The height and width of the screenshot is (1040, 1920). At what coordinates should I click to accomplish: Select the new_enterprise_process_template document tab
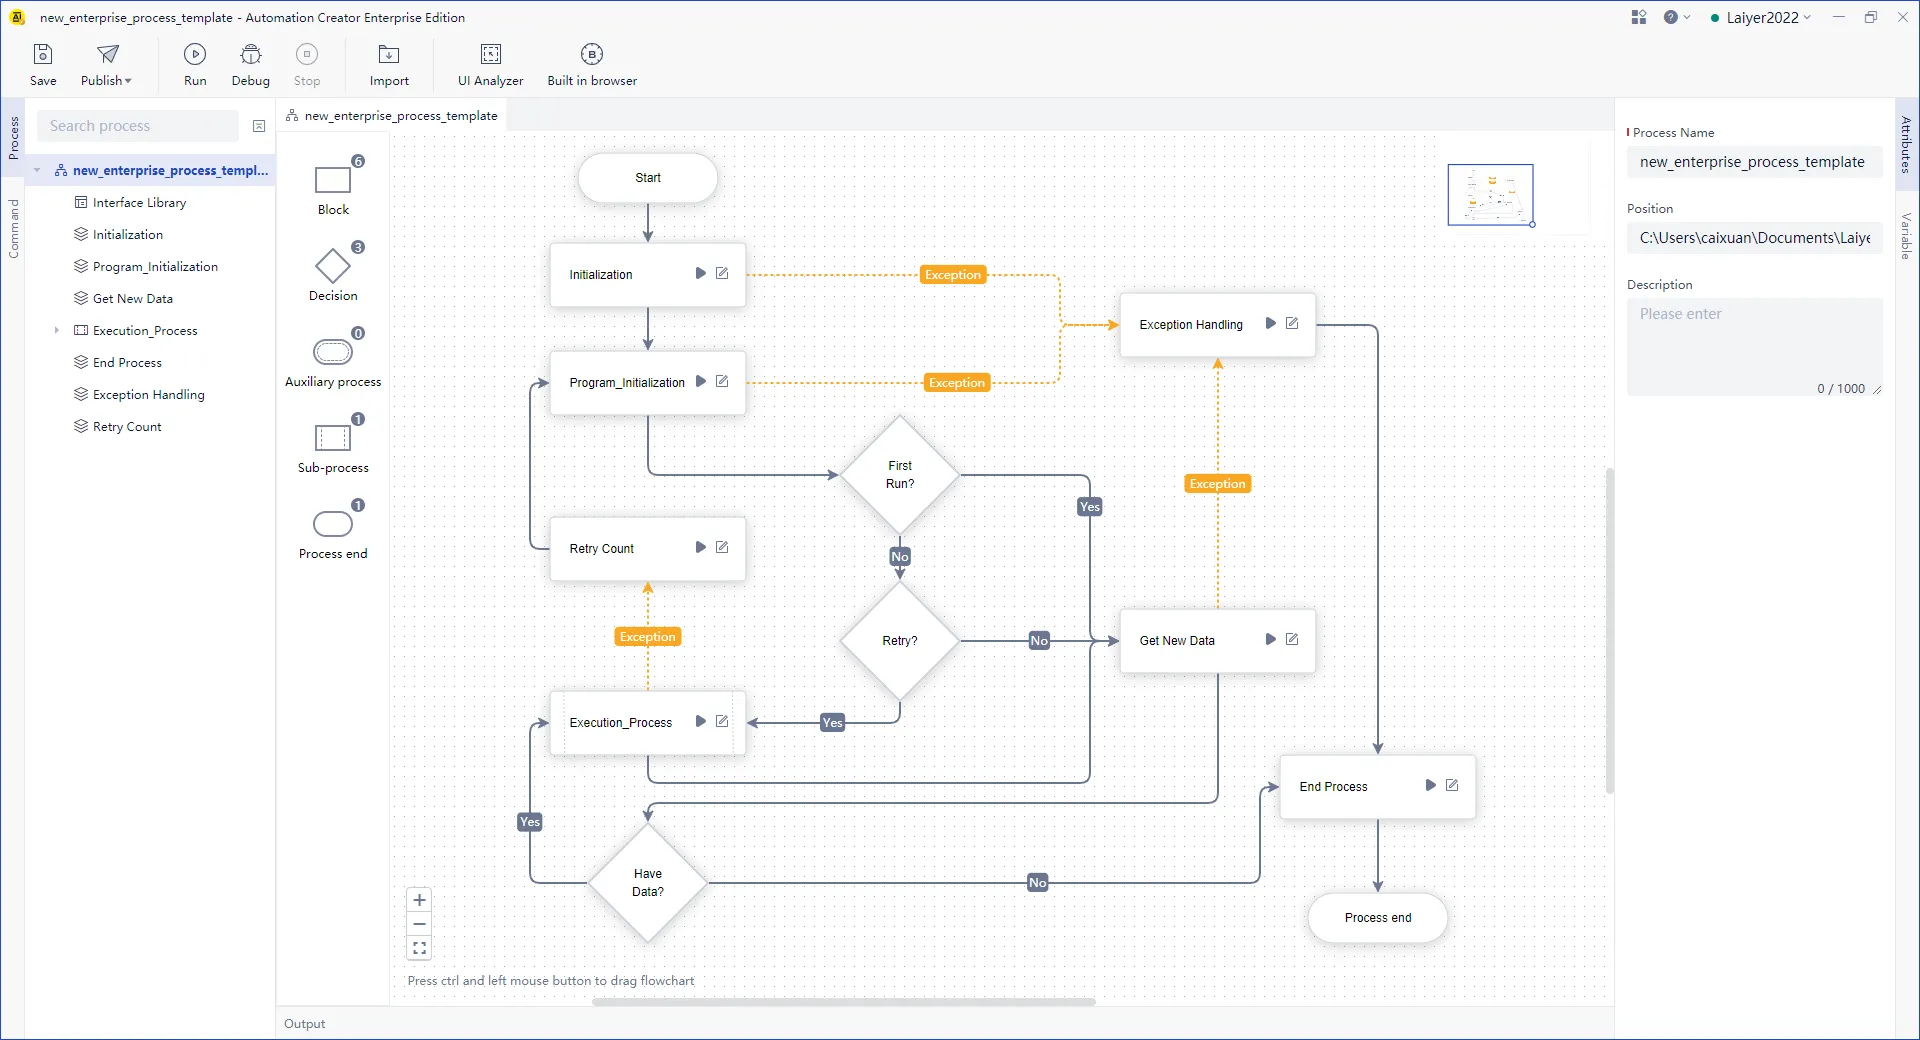tap(392, 116)
